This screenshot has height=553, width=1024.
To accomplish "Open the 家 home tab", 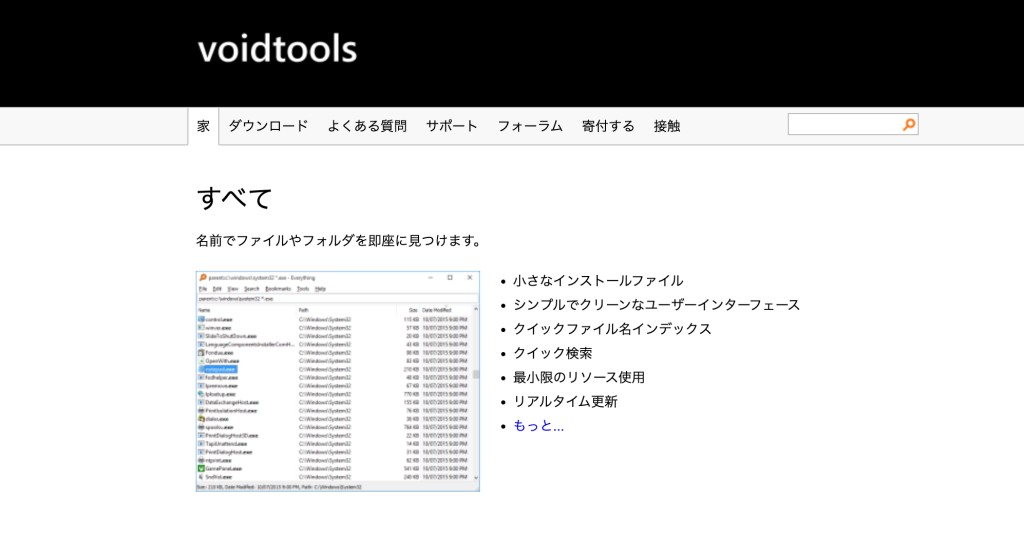I will 203,126.
